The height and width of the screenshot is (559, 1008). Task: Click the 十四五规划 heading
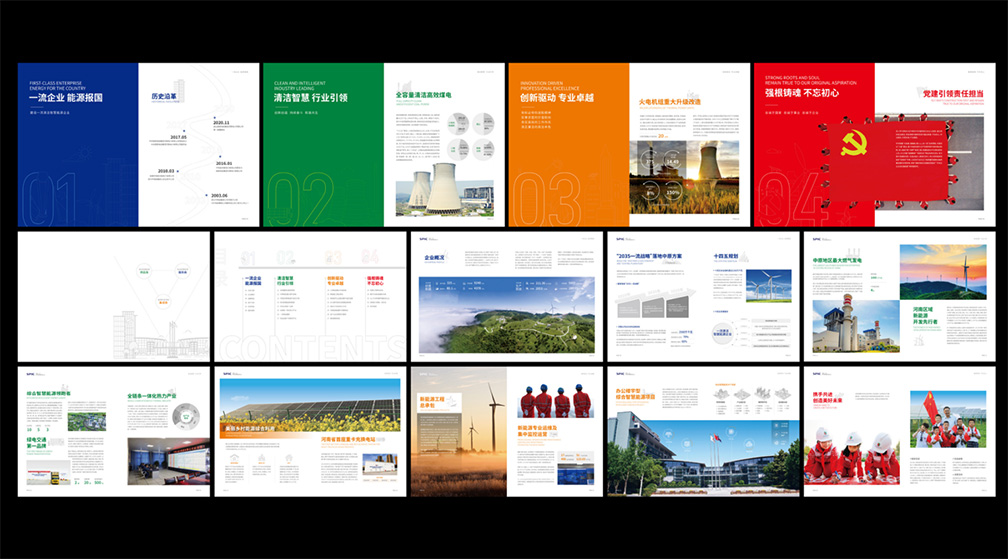pyautogui.click(x=726, y=256)
